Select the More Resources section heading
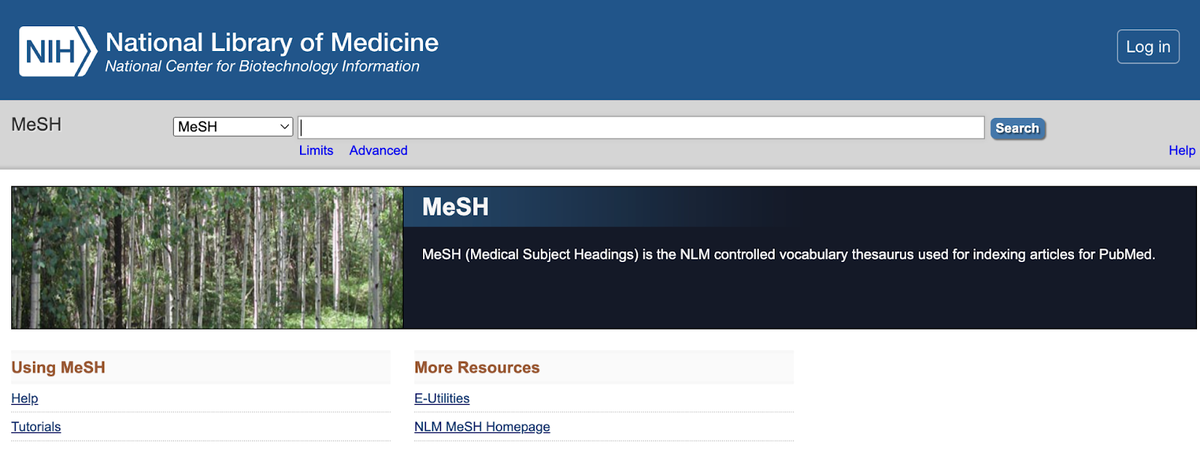This screenshot has width=1200, height=476. pyautogui.click(x=477, y=368)
